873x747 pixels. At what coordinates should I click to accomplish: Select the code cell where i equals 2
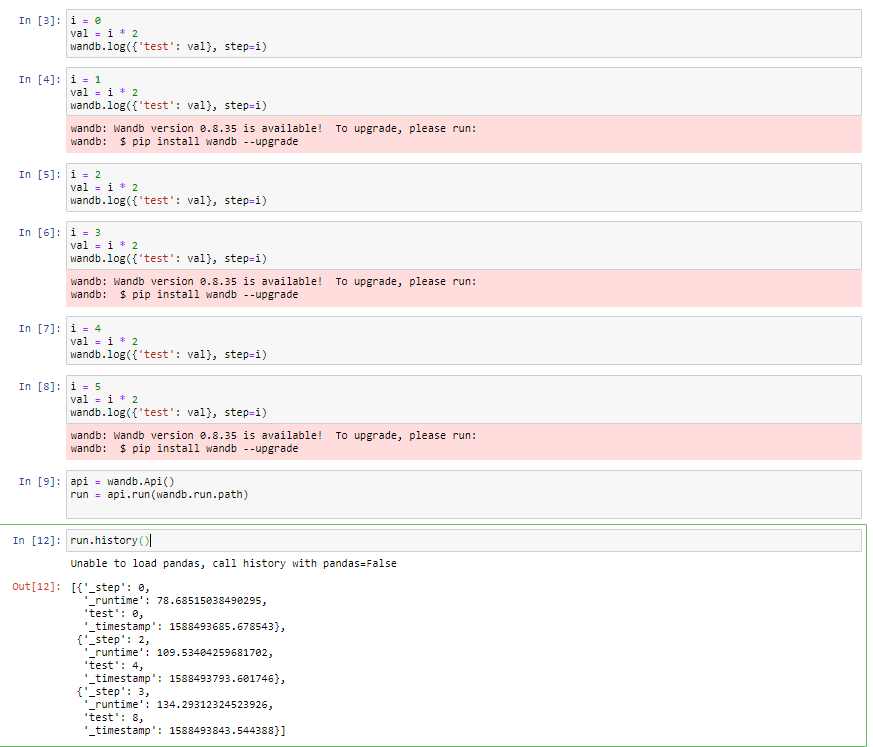(x=200, y=187)
